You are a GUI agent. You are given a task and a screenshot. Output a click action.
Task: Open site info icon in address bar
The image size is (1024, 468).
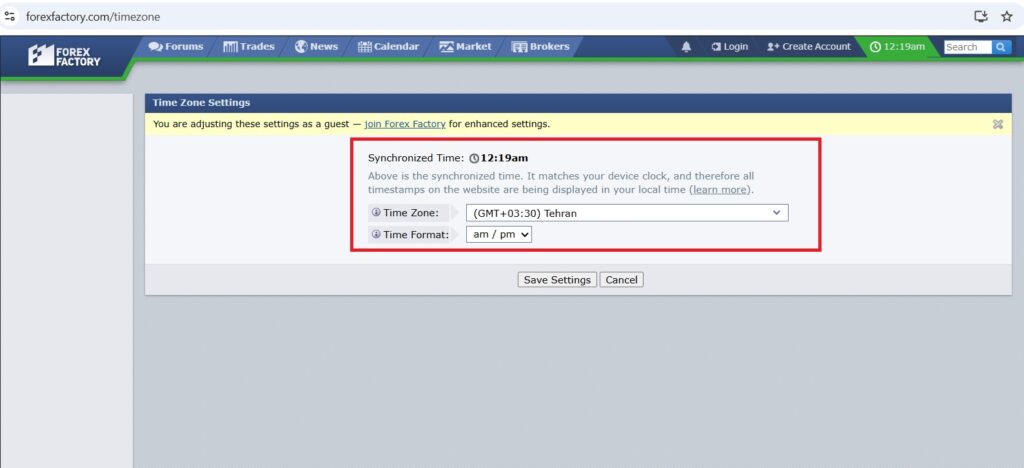pos(11,17)
